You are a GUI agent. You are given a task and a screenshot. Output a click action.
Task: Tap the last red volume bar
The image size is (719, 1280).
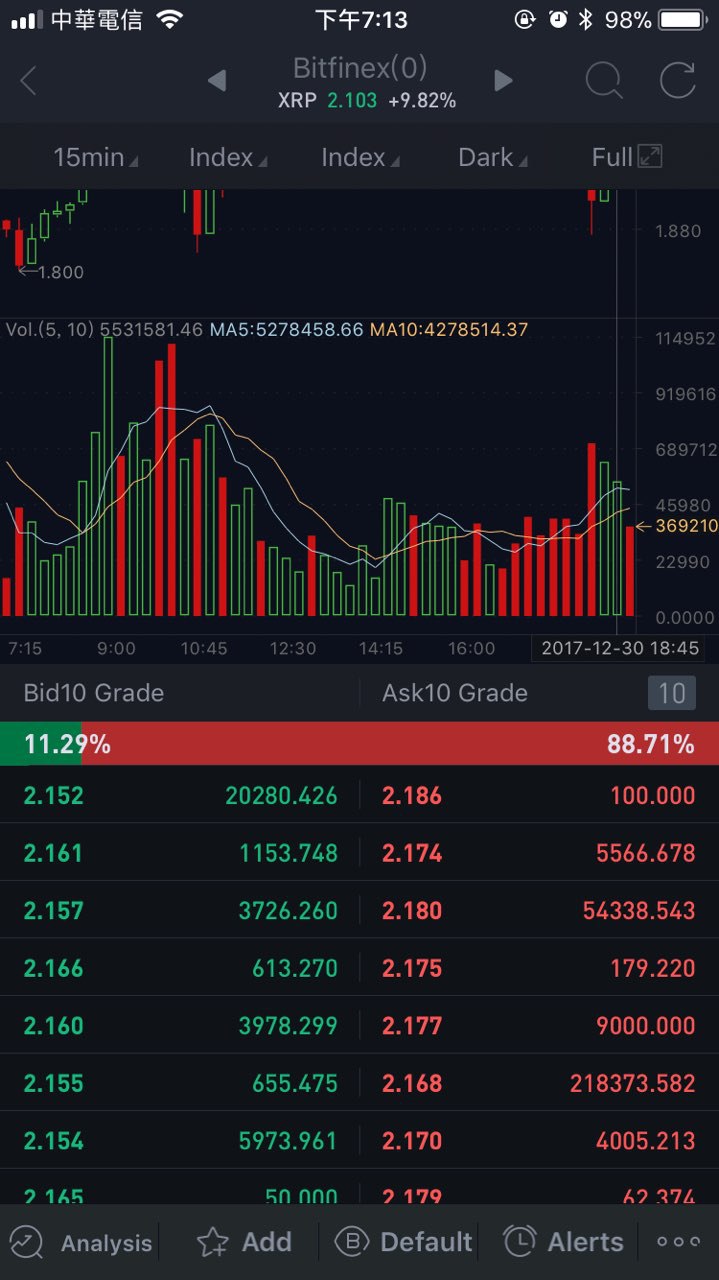(x=630, y=571)
